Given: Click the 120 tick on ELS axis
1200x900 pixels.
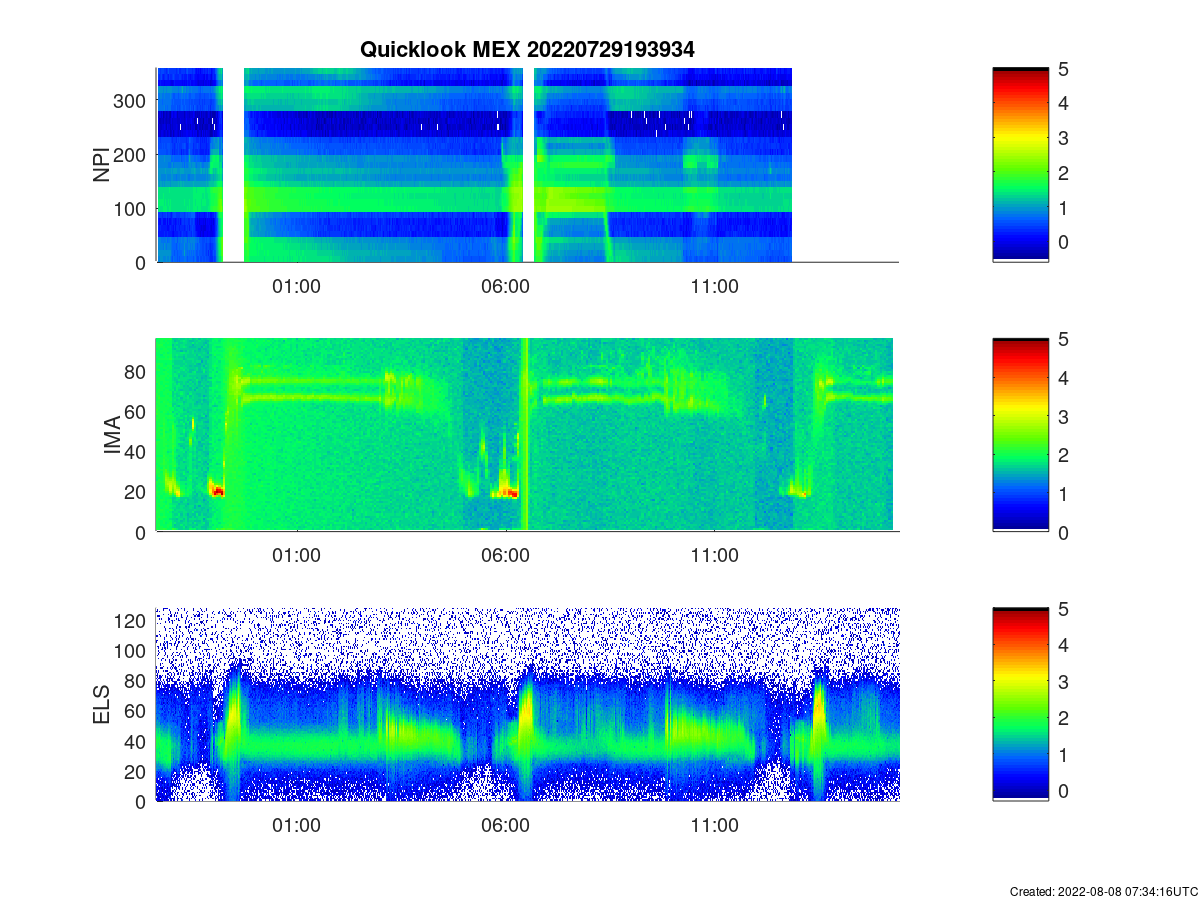Looking at the screenshot, I should click(x=129, y=621).
